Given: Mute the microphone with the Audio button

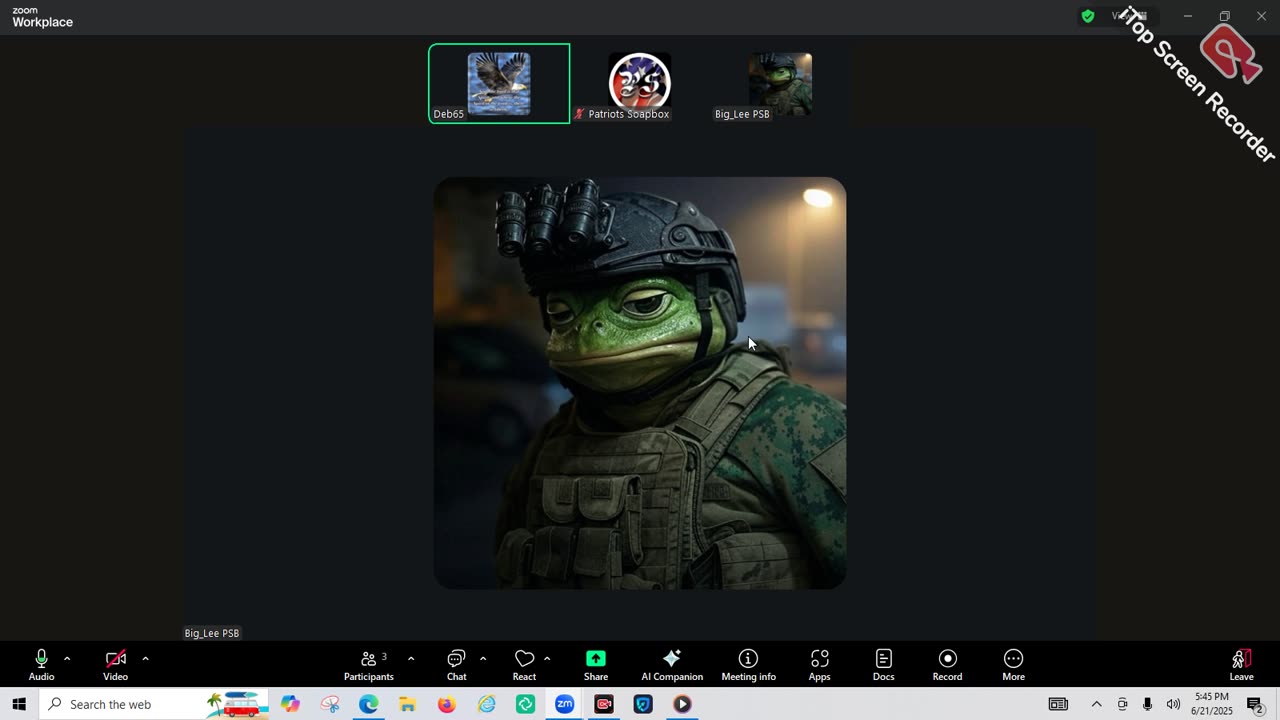Looking at the screenshot, I should point(41,664).
